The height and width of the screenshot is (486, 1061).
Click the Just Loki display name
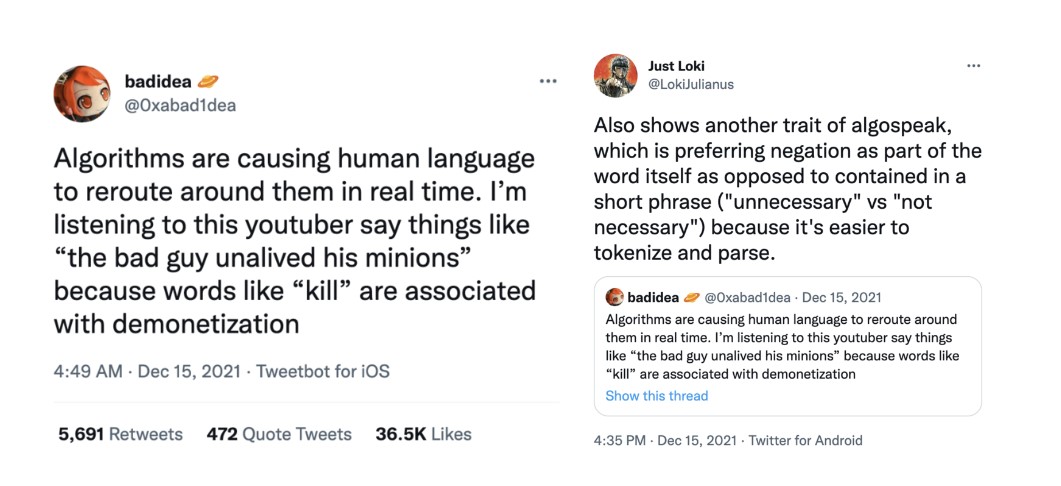coord(676,66)
